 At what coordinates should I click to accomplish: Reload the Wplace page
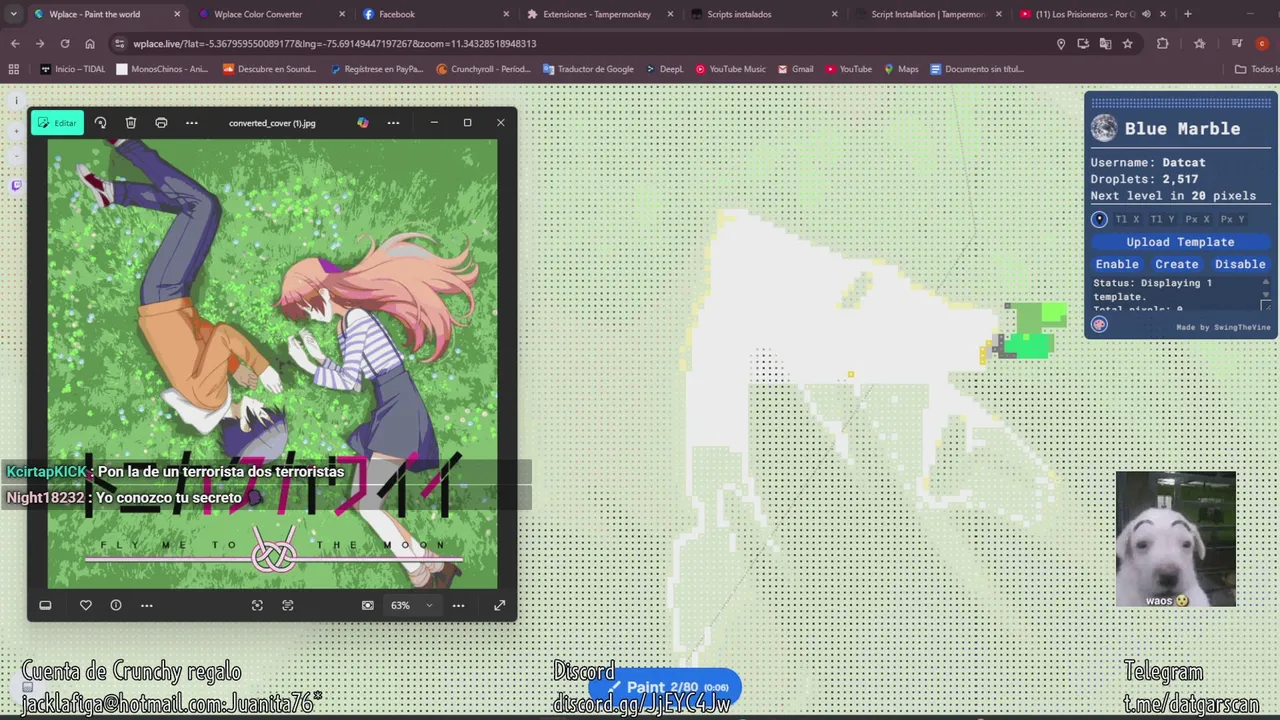[65, 44]
